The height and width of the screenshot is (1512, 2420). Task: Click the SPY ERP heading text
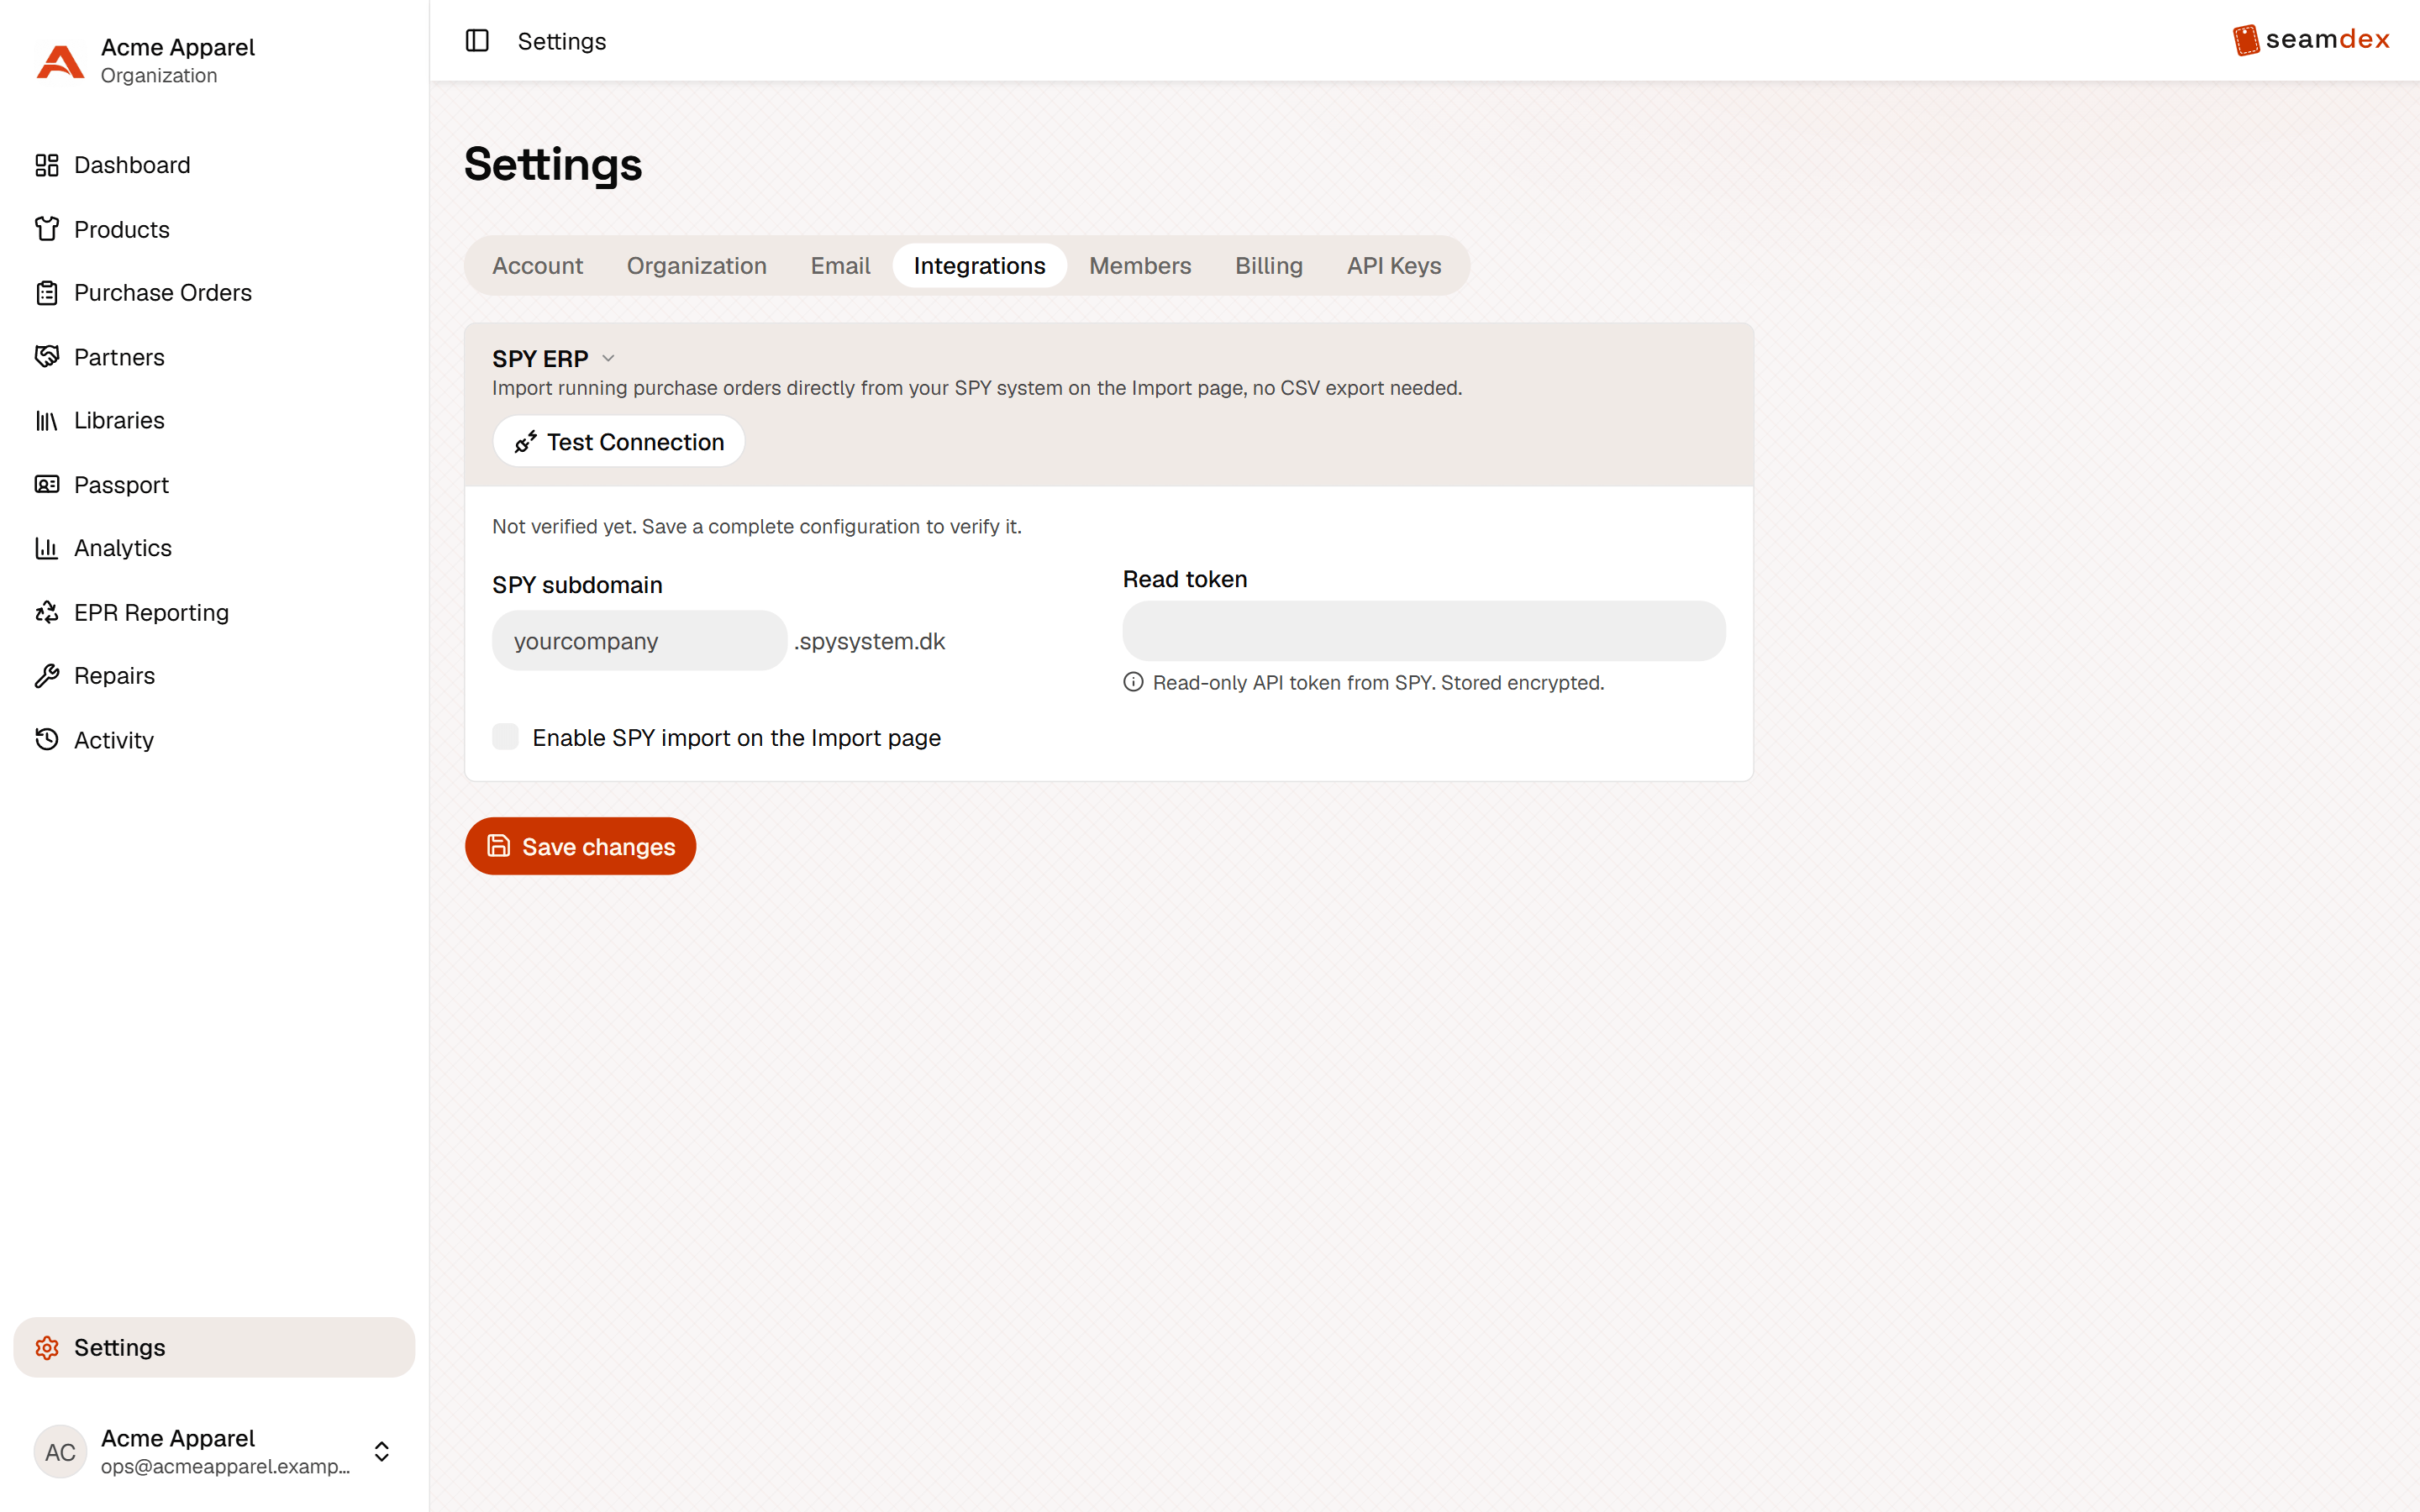pos(540,358)
